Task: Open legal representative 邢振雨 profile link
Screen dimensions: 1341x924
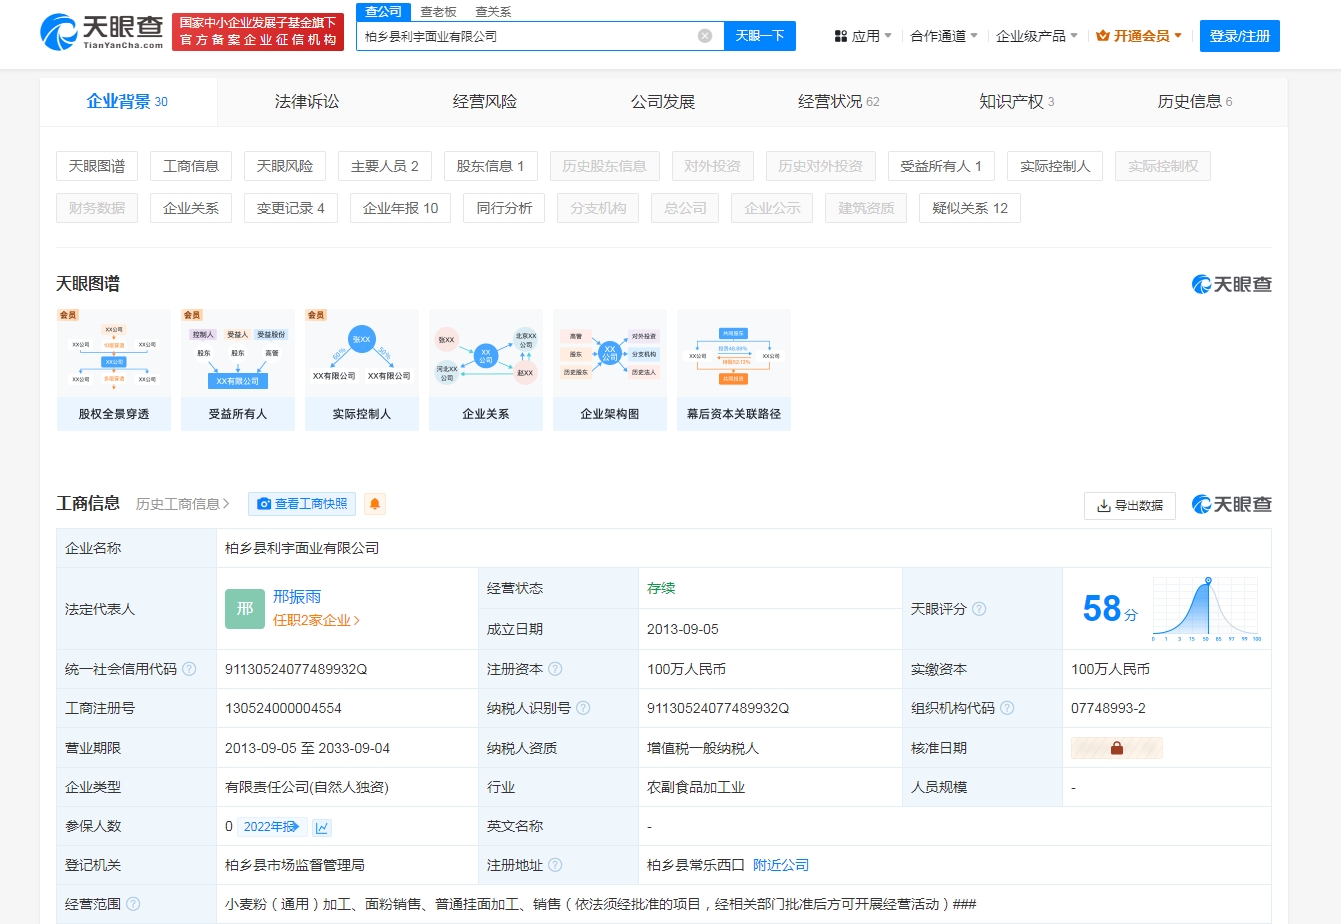Action: (297, 597)
